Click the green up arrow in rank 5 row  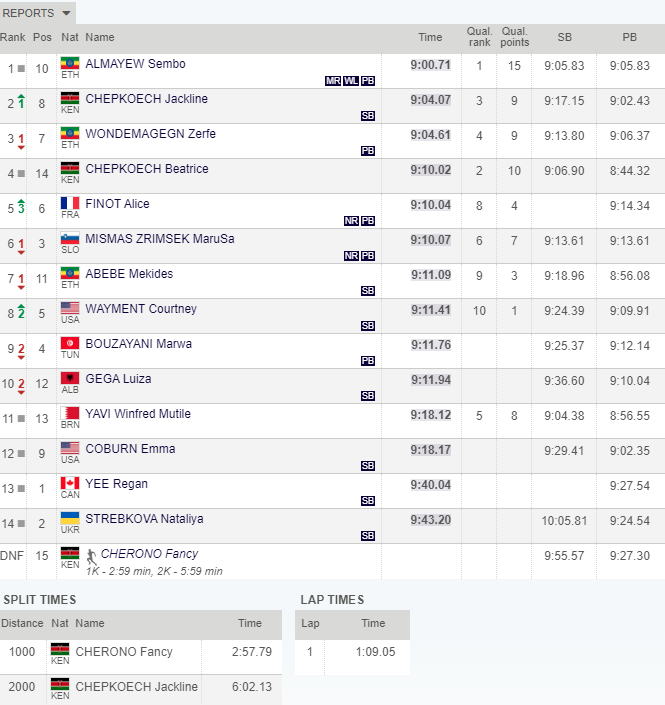21,206
